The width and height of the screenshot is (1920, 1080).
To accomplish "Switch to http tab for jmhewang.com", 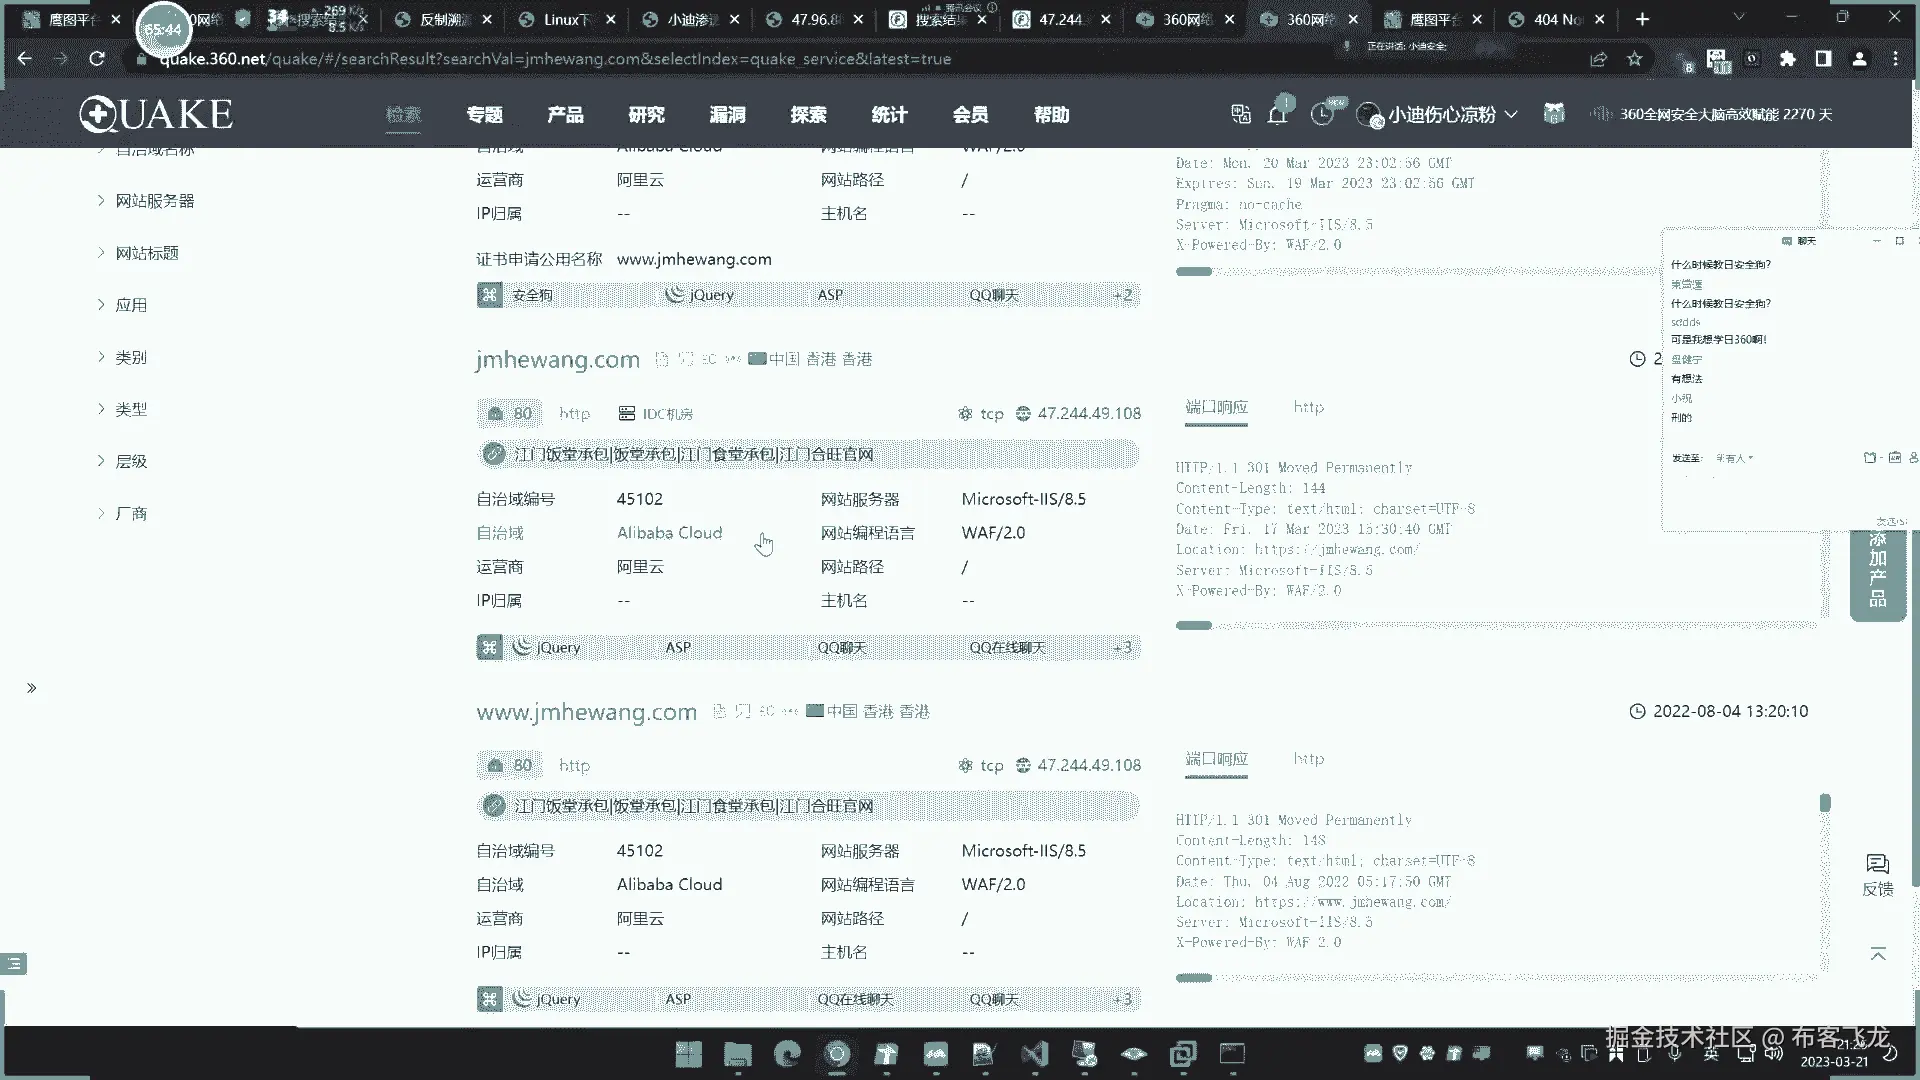I will click(x=1308, y=407).
